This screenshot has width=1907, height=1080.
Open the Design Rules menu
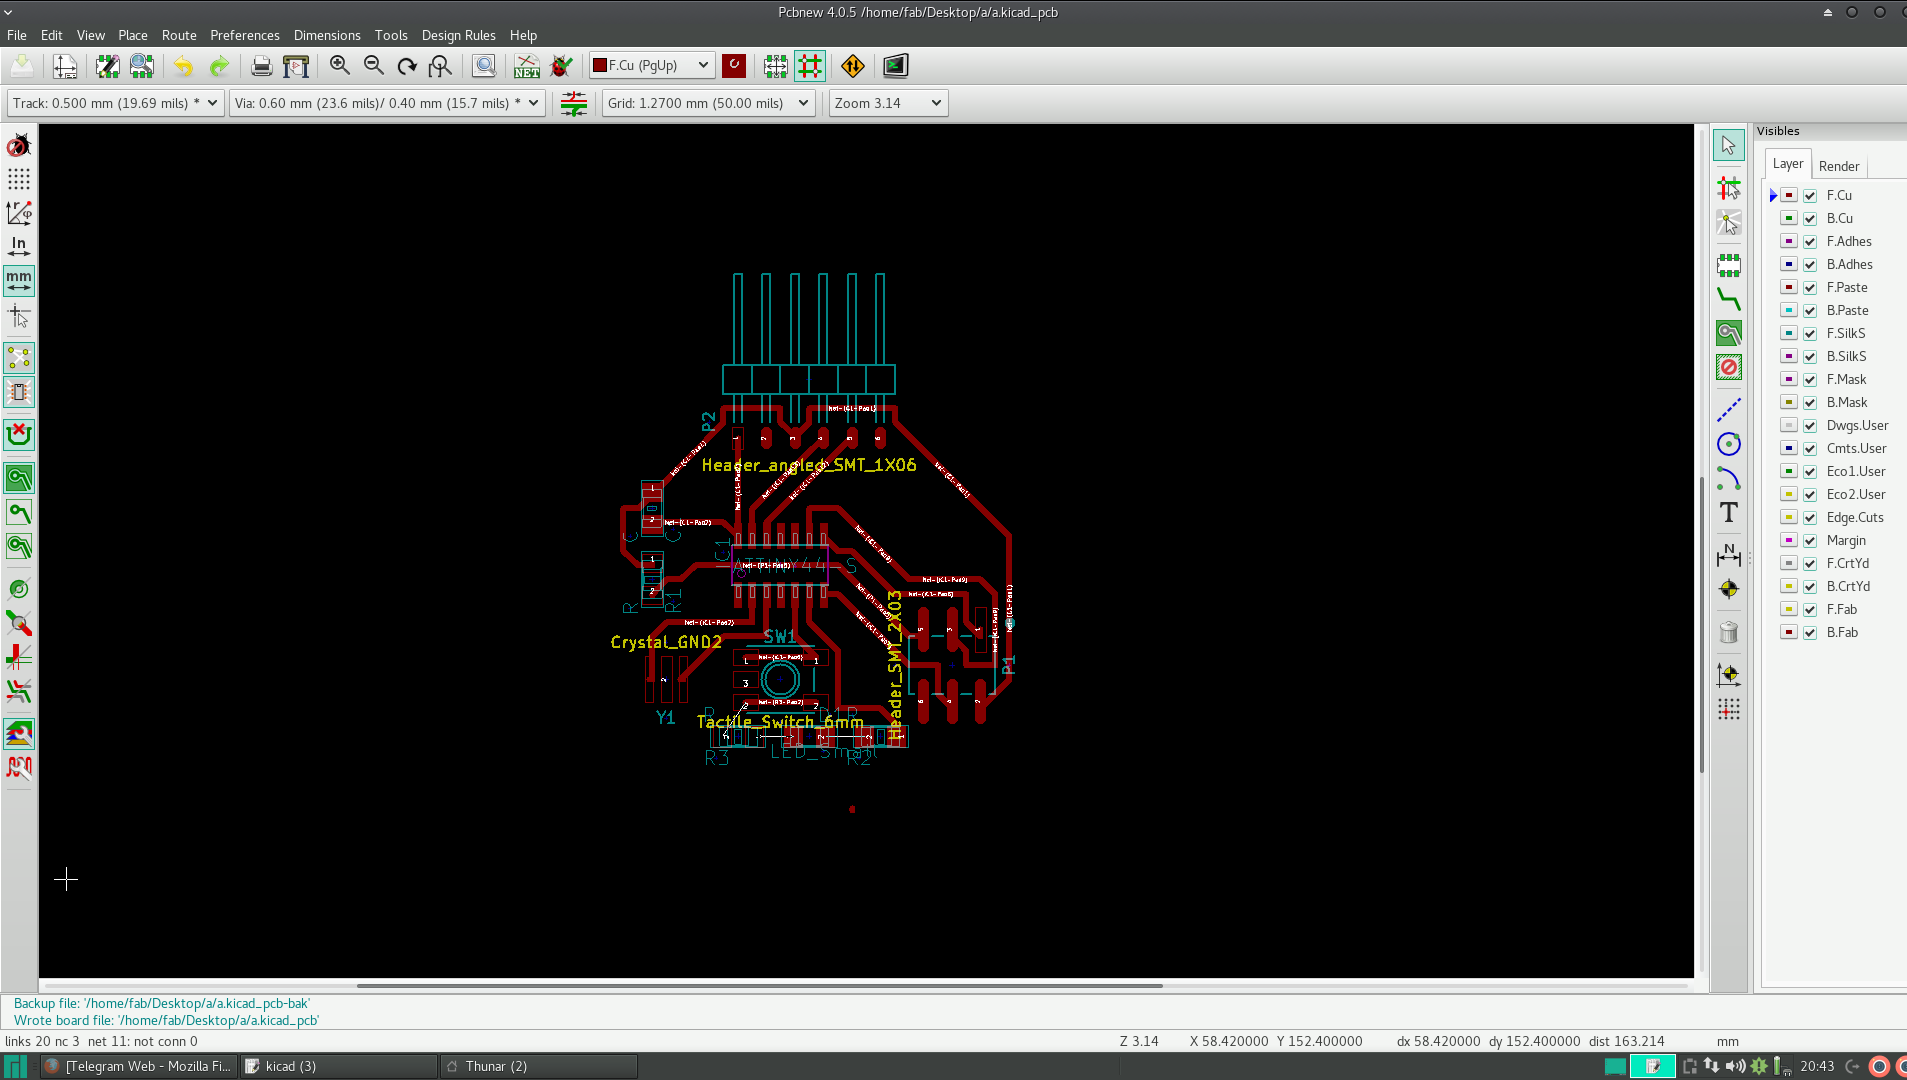459,35
